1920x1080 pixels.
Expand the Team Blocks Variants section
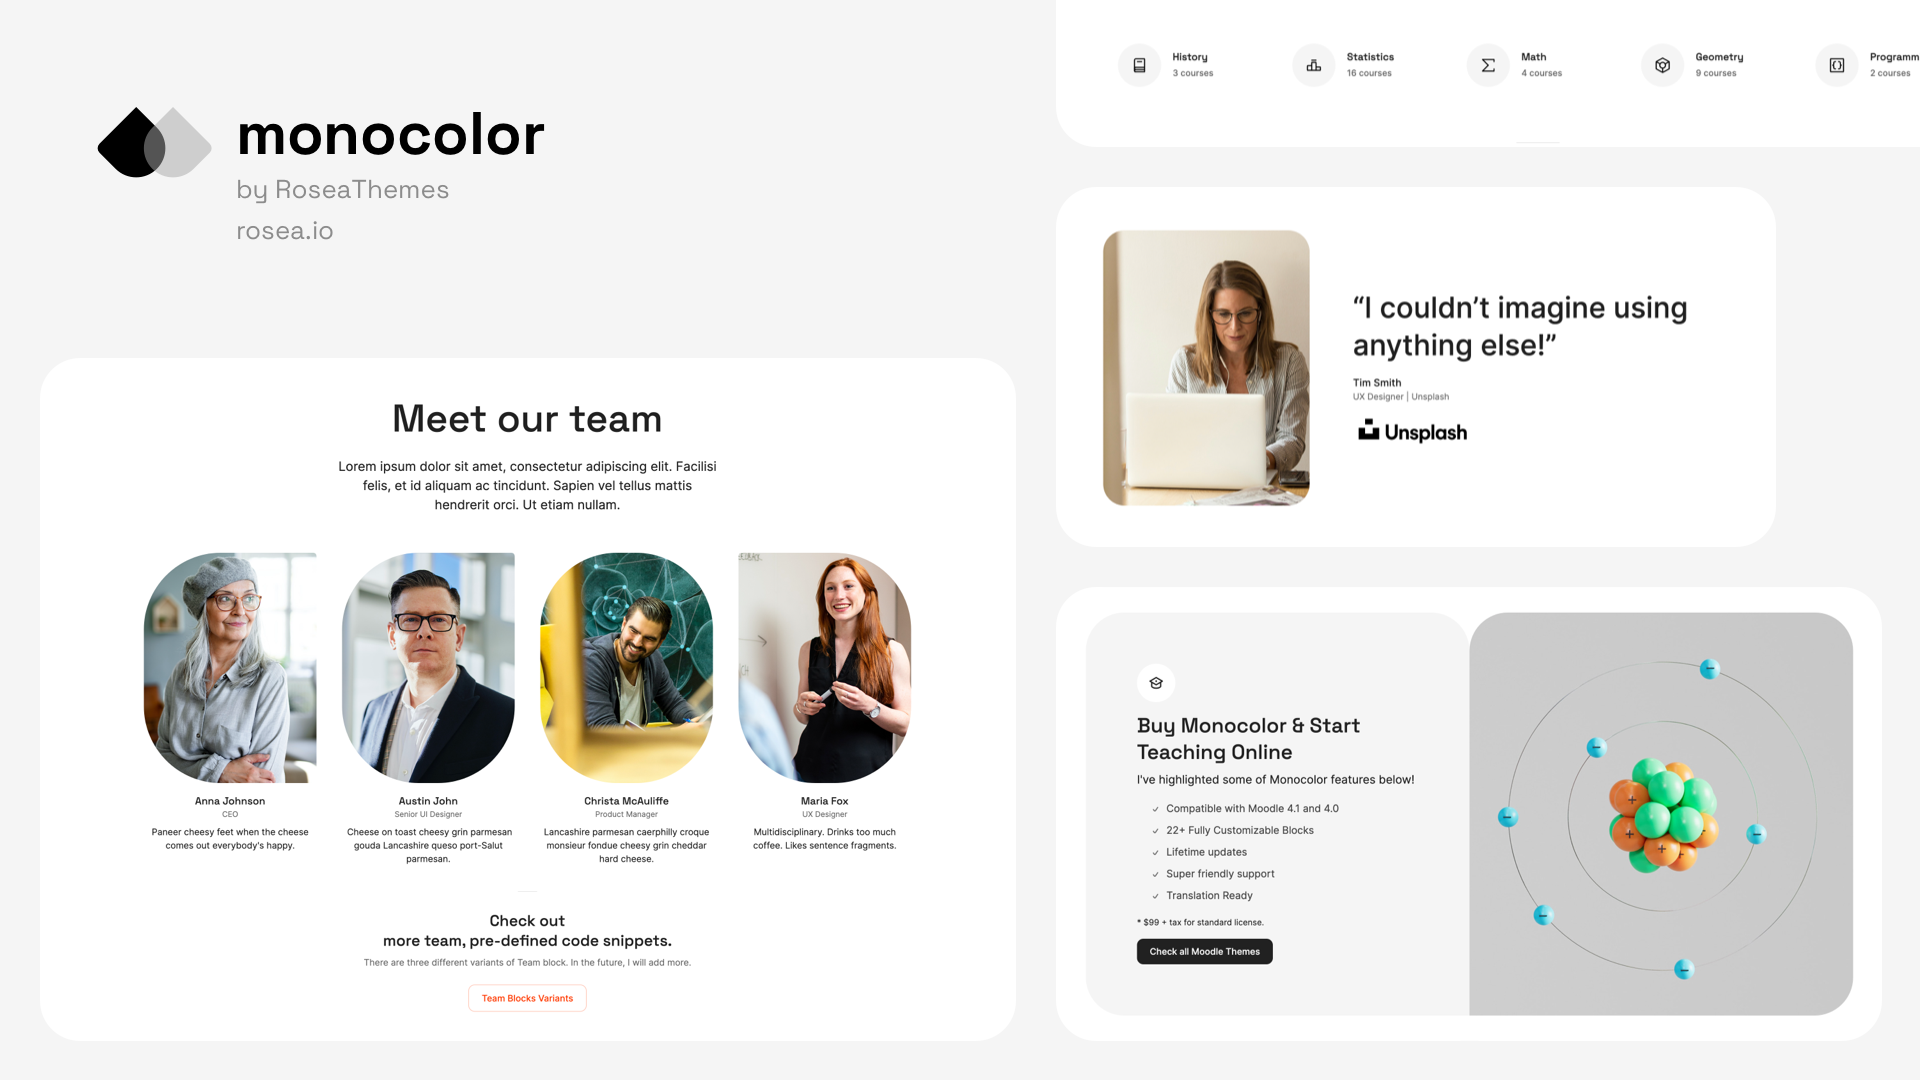pyautogui.click(x=526, y=998)
